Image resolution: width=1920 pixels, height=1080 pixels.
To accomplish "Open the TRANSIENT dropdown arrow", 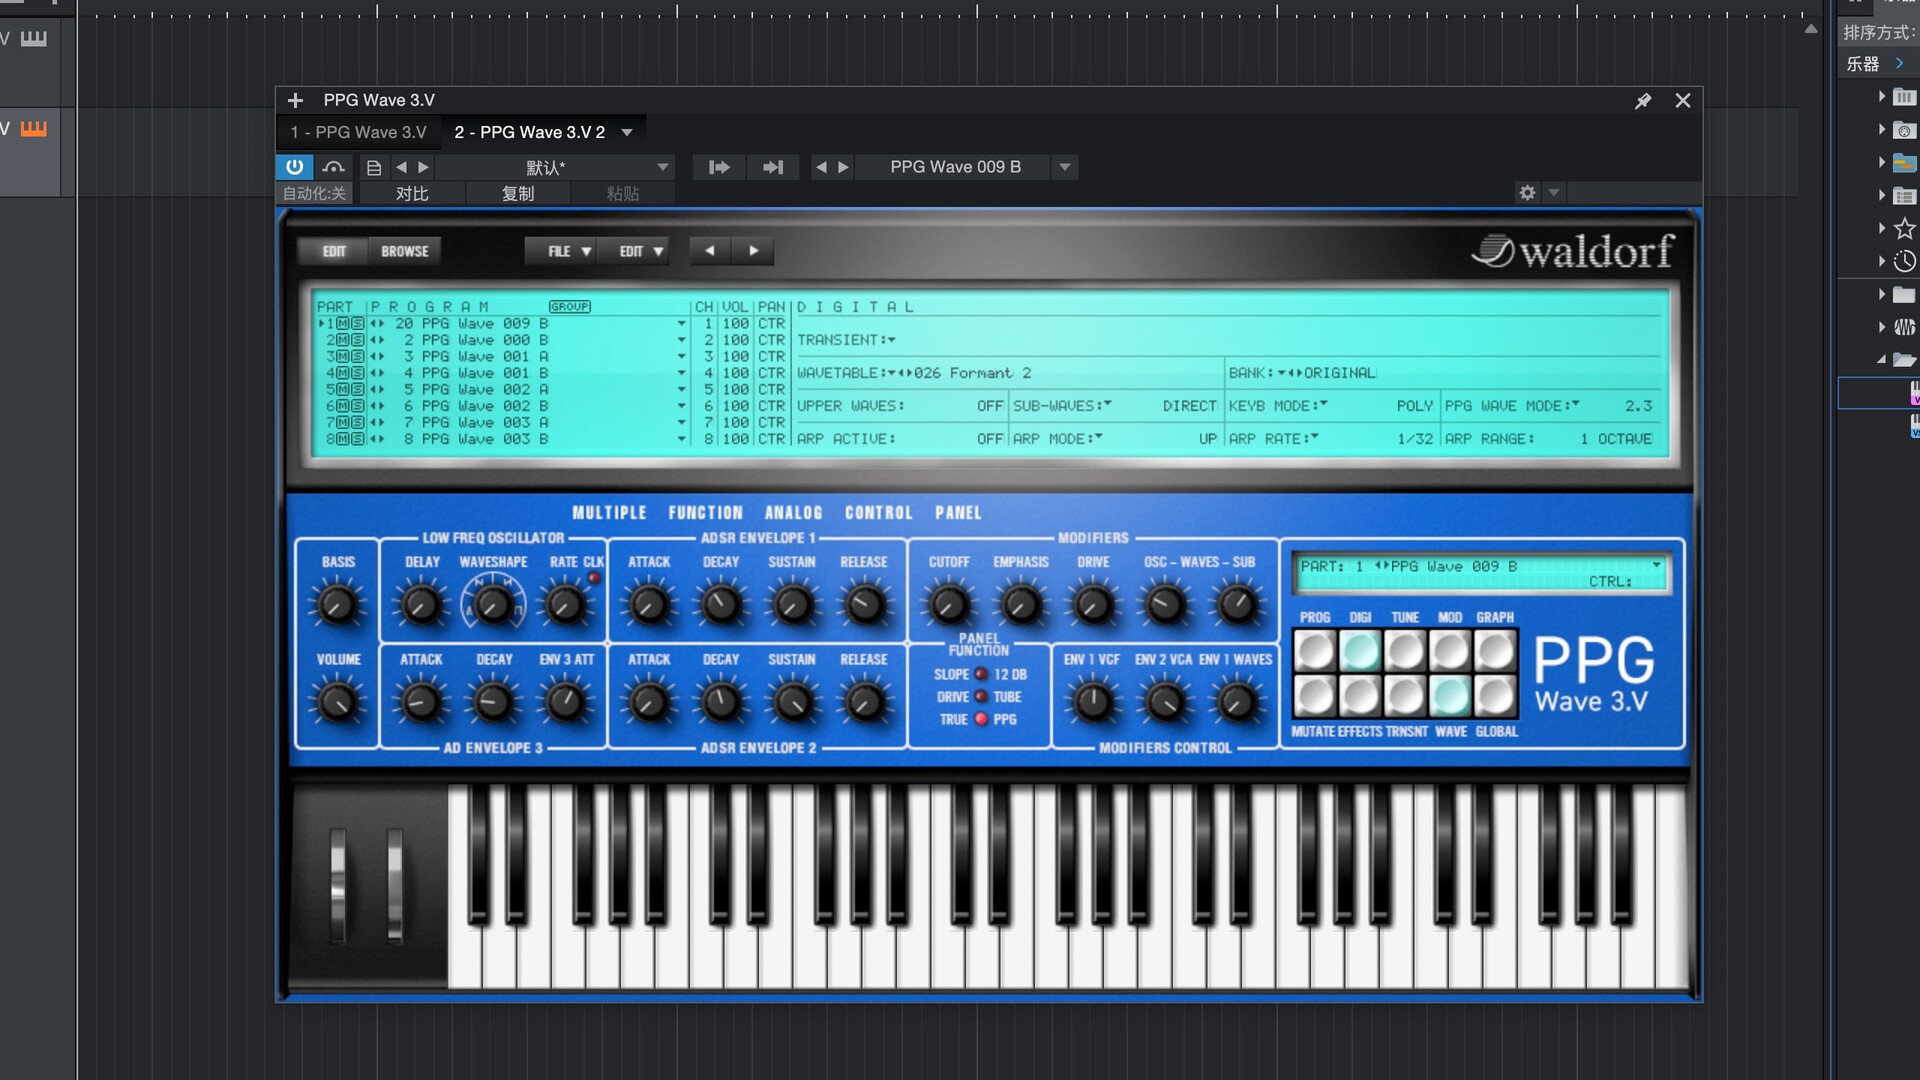I will point(891,340).
